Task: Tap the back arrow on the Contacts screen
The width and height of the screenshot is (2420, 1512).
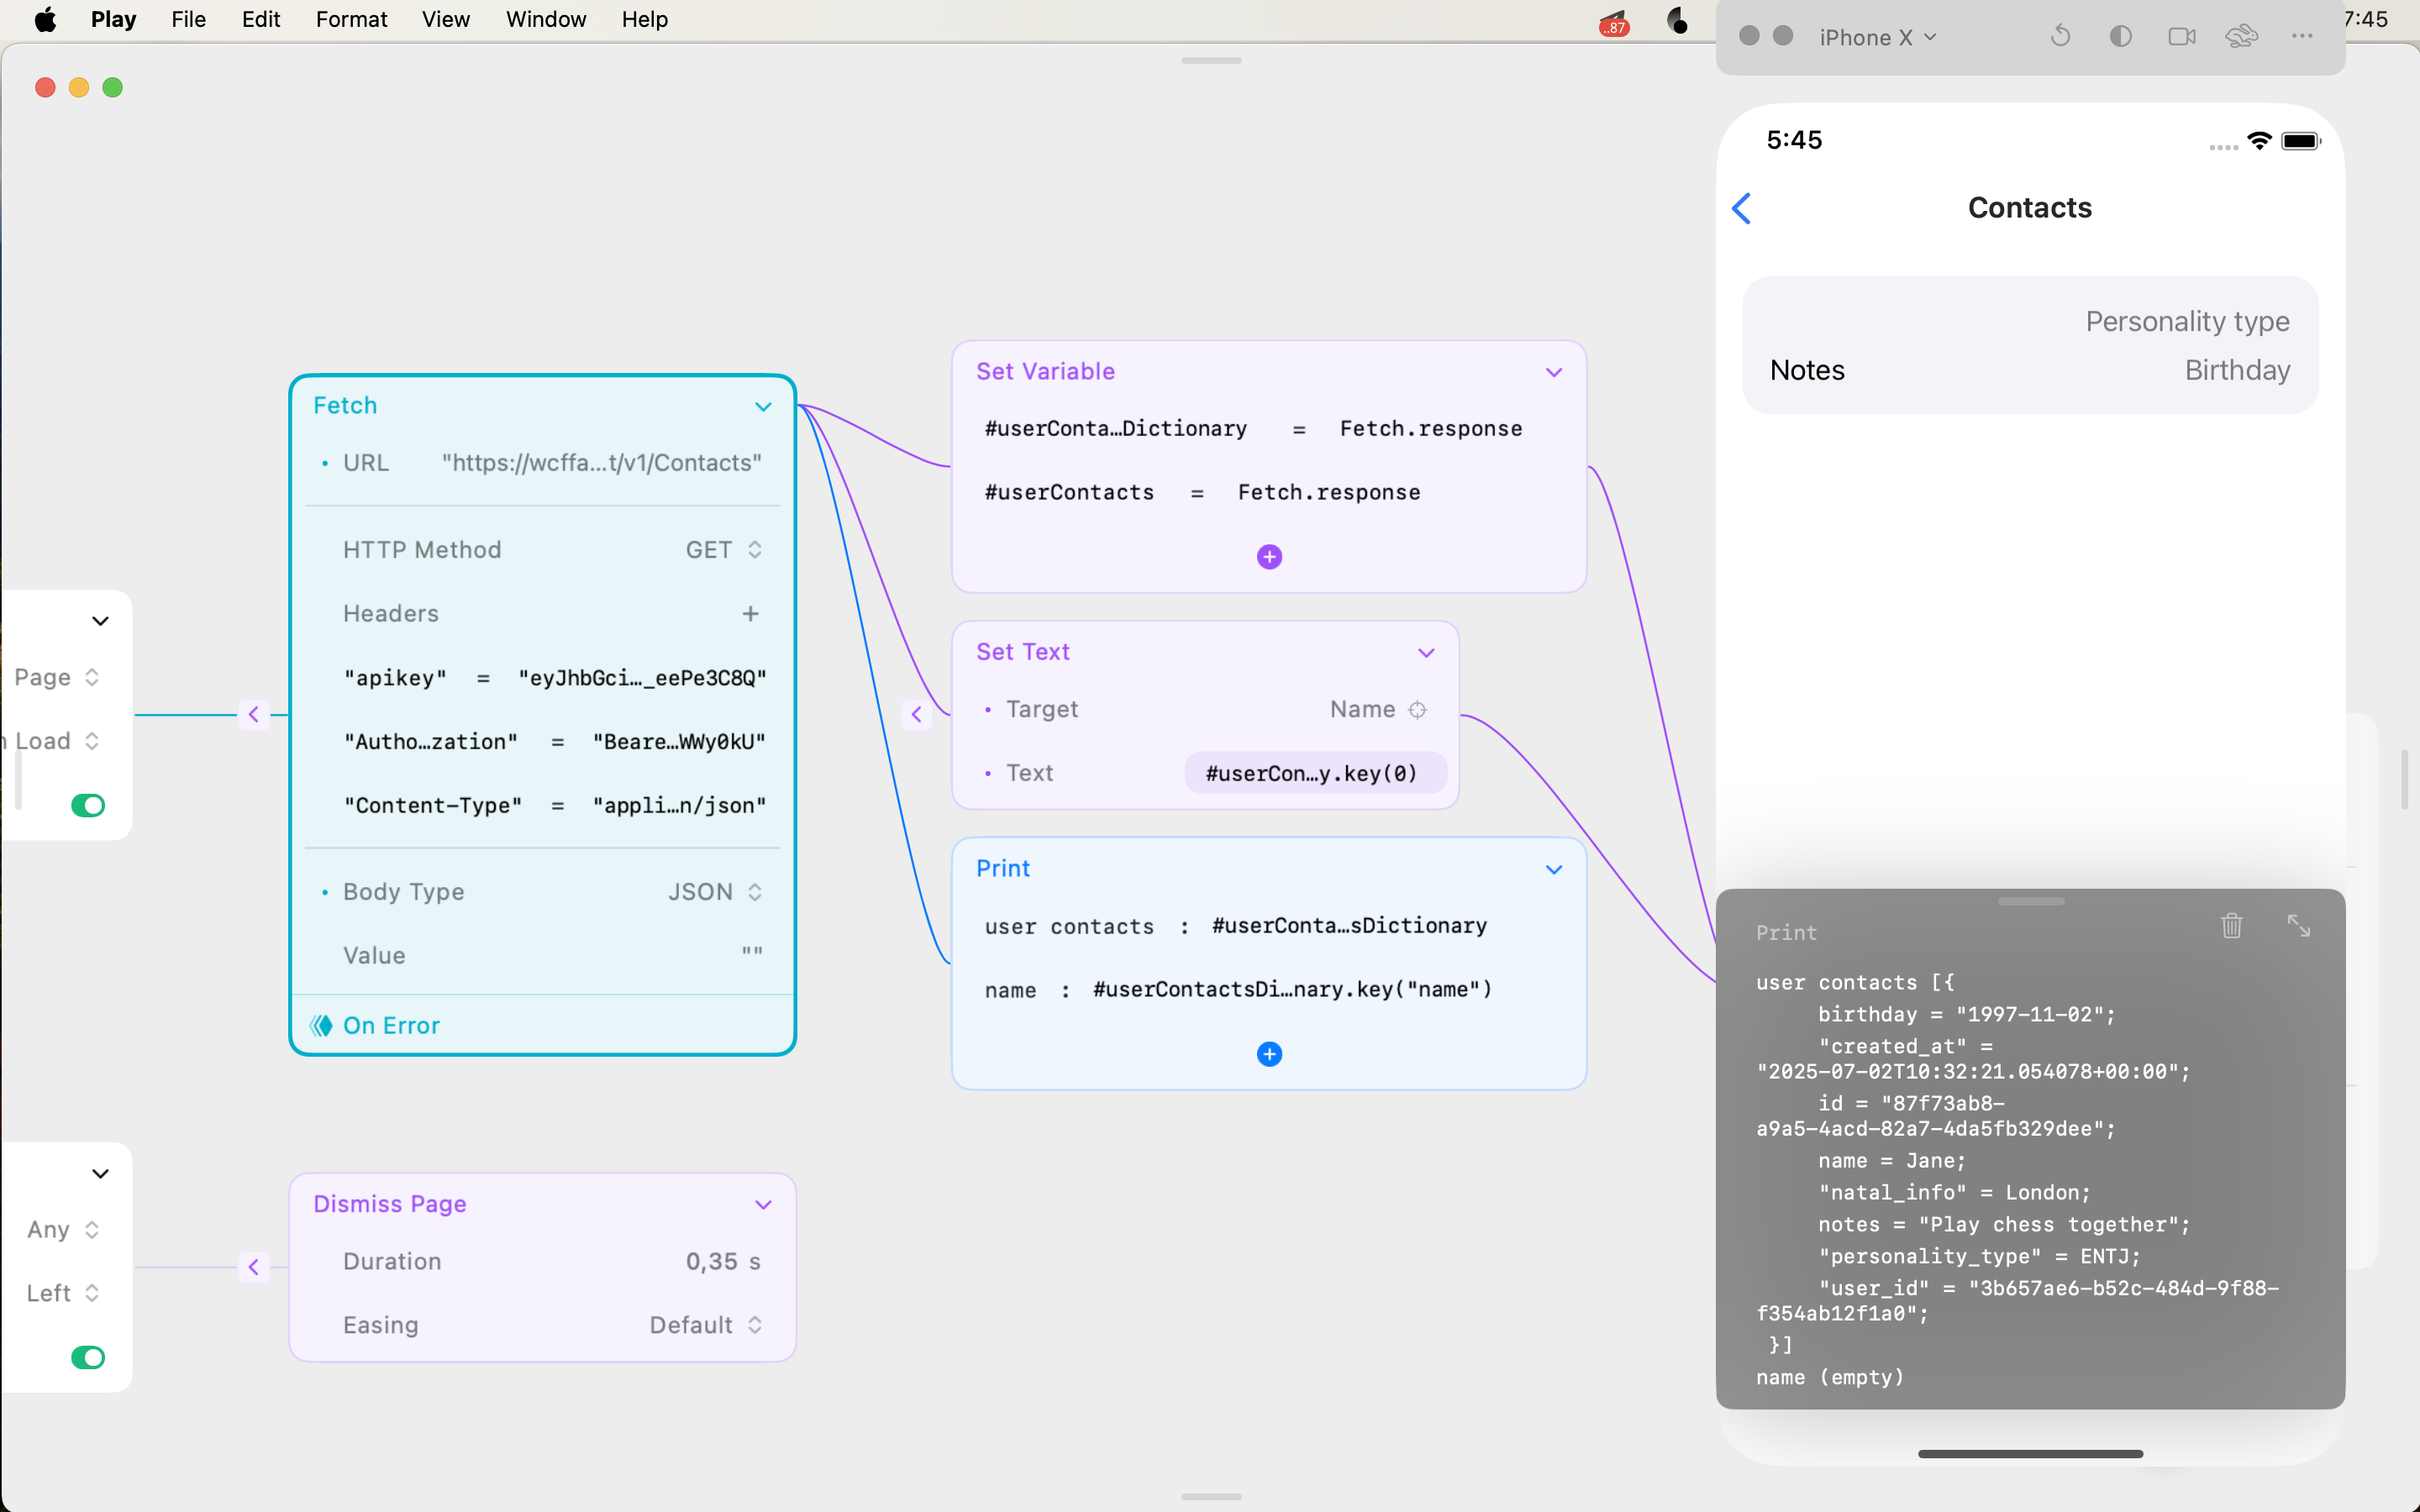Action: [1742, 207]
